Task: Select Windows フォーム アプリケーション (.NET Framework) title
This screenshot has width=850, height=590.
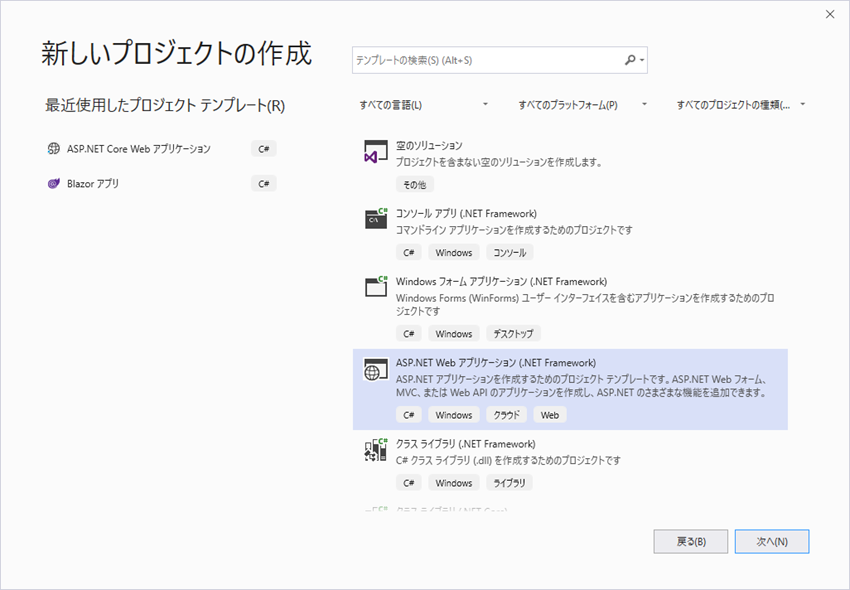Action: (501, 281)
